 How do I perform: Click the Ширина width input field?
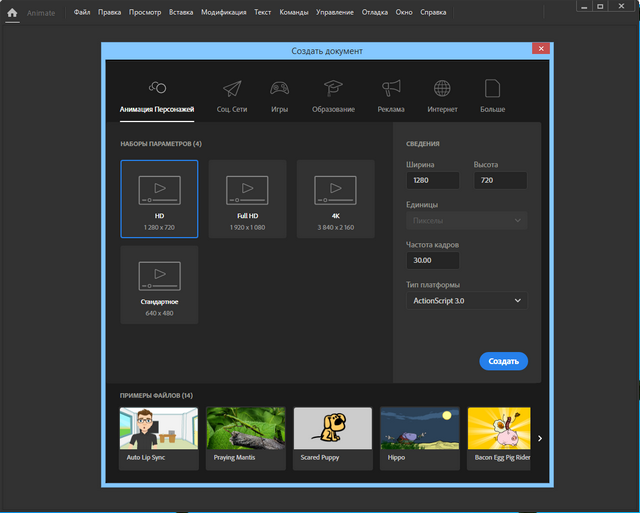point(432,181)
